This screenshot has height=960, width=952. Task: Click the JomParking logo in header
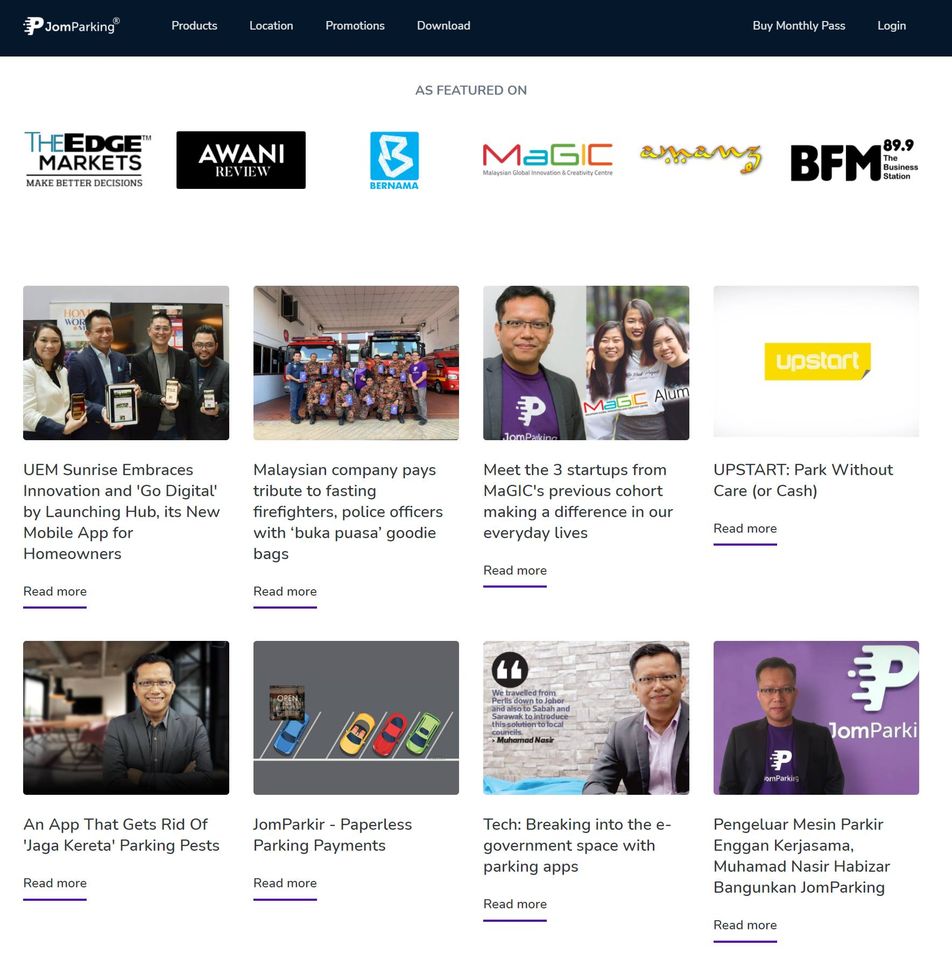71,26
